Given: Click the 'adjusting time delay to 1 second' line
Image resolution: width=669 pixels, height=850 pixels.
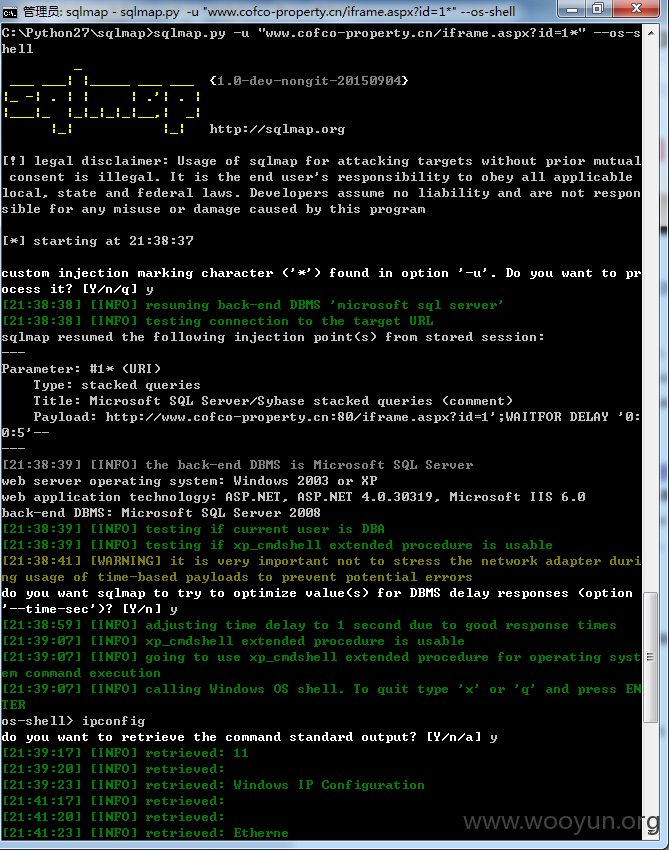Looking at the screenshot, I should tap(309, 625).
